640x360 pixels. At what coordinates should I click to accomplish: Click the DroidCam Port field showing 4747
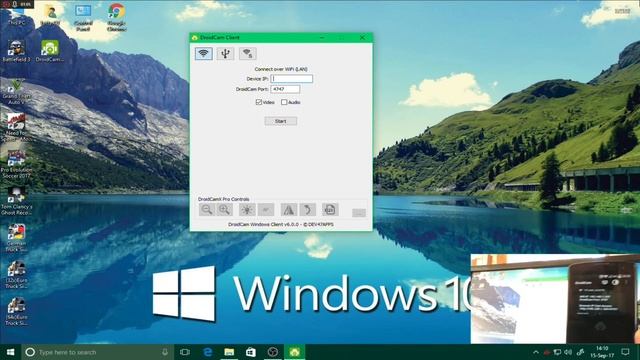point(285,89)
